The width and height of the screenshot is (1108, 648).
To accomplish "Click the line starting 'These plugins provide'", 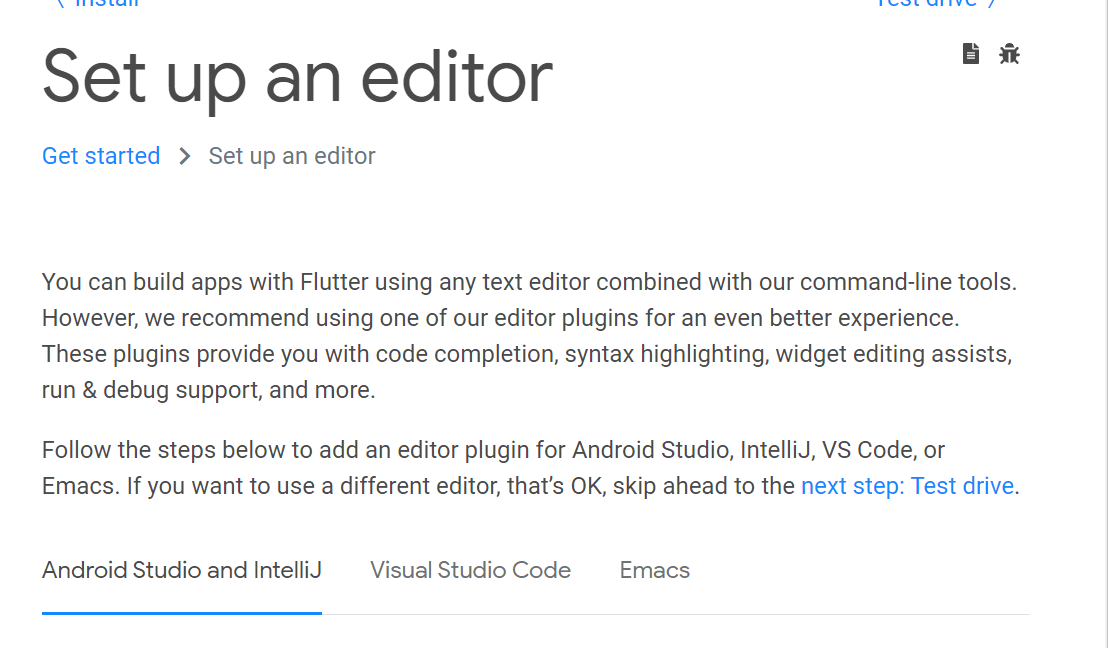I will click(527, 354).
